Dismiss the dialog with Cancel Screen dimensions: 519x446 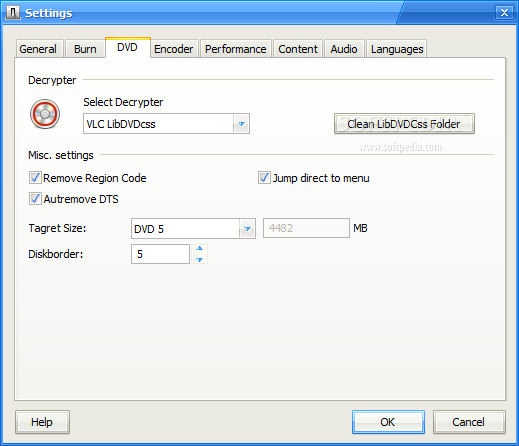point(469,422)
